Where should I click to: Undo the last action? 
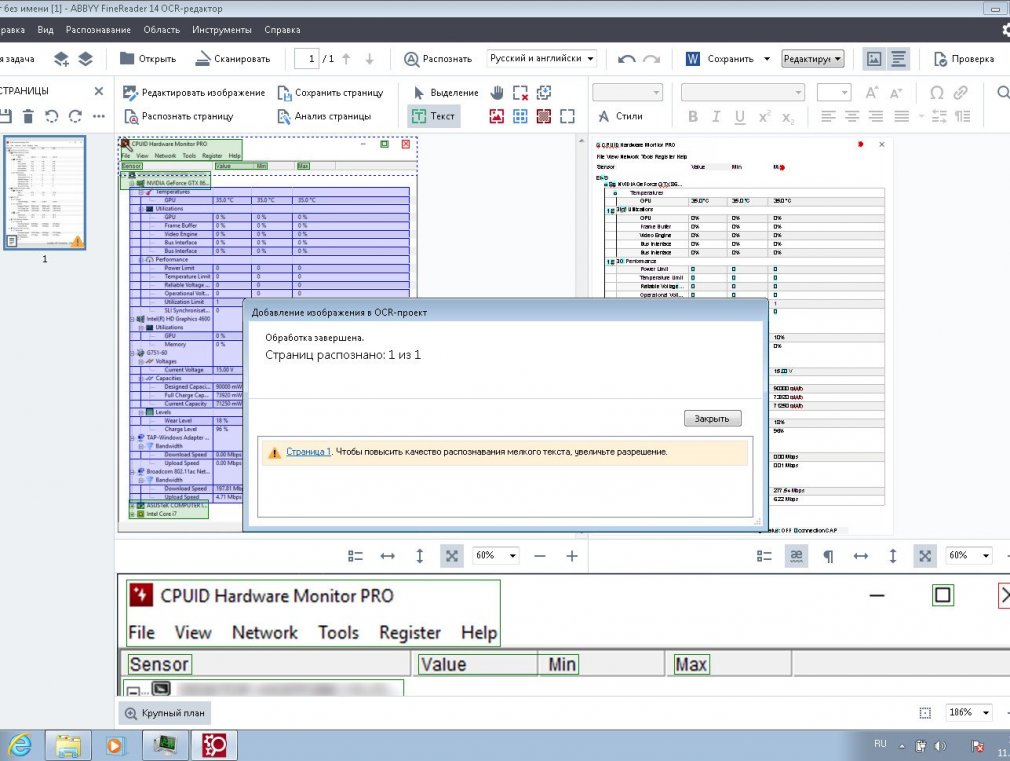(626, 59)
